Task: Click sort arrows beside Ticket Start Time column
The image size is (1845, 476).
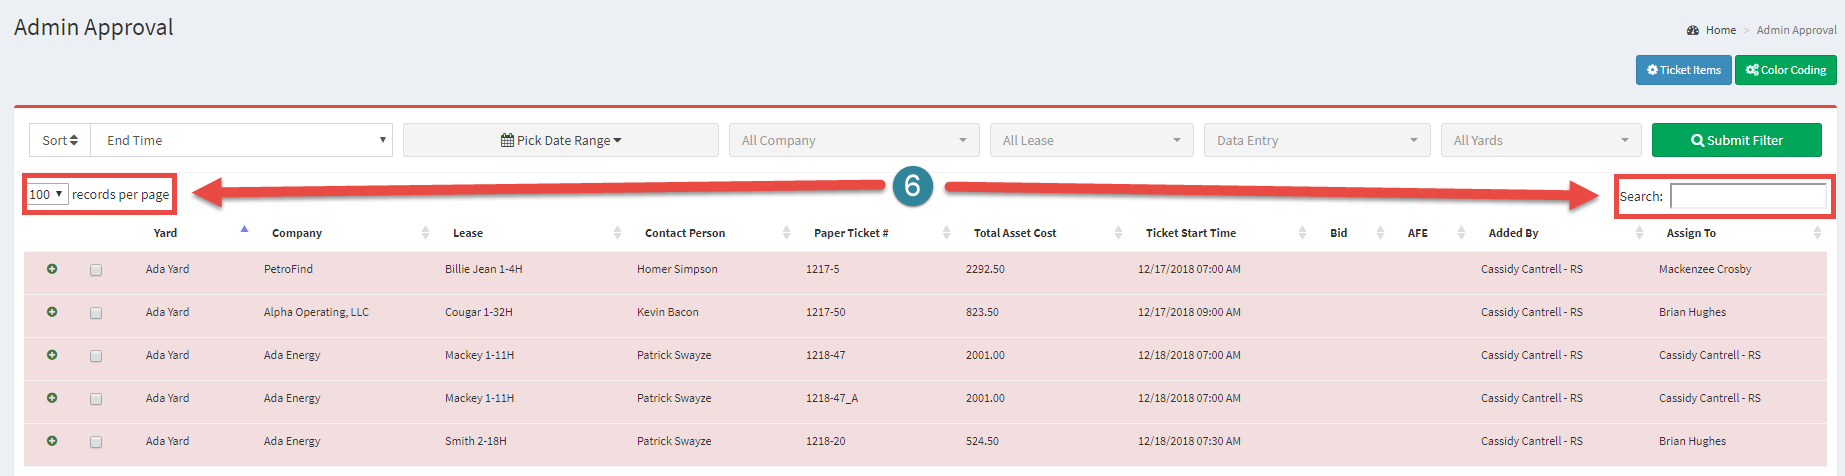Action: click(1302, 233)
